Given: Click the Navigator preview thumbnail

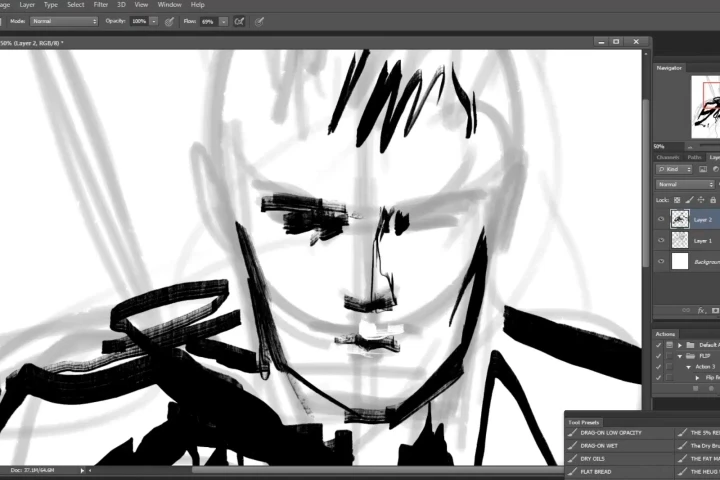Looking at the screenshot, I should click(706, 107).
